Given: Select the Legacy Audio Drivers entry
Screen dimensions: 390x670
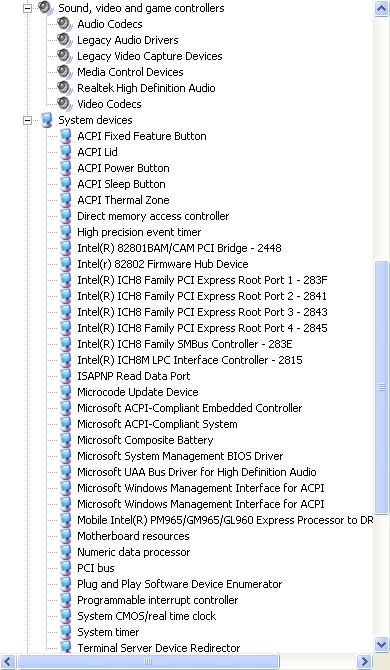Looking at the screenshot, I should (128, 40).
